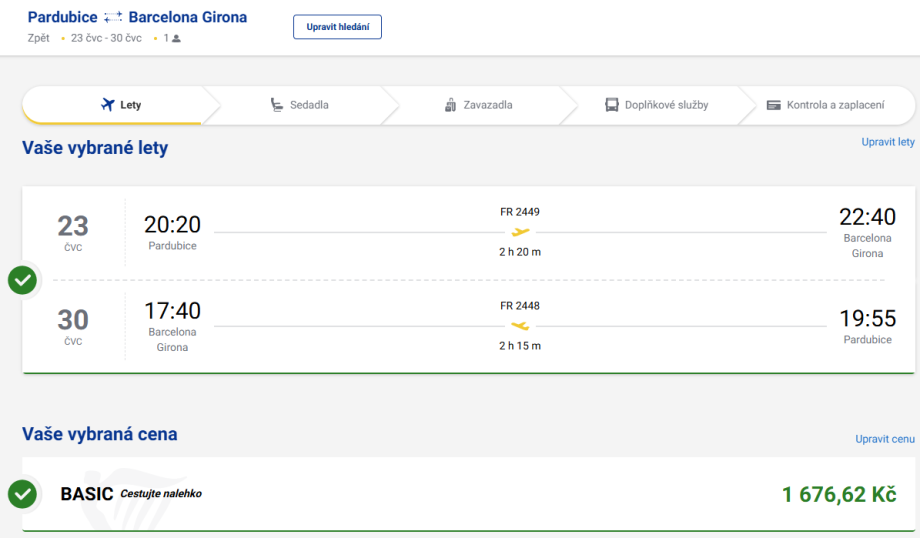This screenshot has width=920, height=538.
Task: Click green checkmark beside selected flights
Action: [x=22, y=280]
